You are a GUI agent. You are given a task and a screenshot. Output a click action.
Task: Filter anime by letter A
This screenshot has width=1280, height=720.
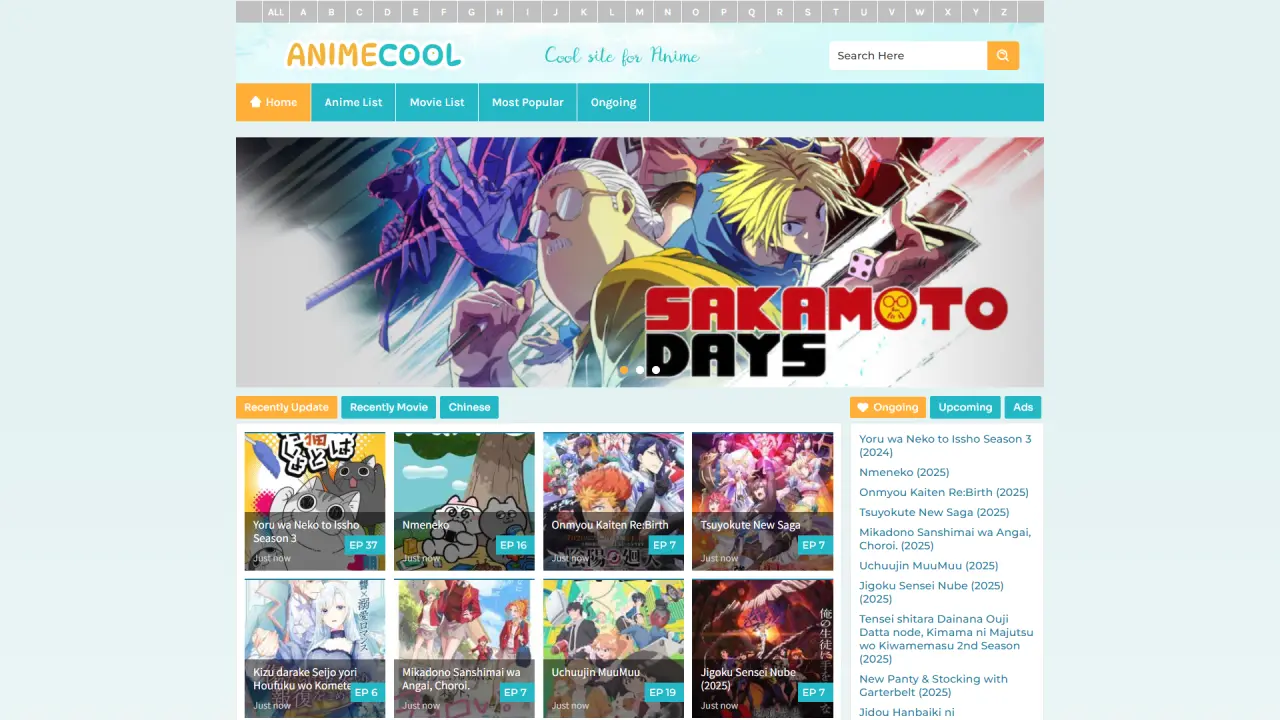[x=304, y=12]
